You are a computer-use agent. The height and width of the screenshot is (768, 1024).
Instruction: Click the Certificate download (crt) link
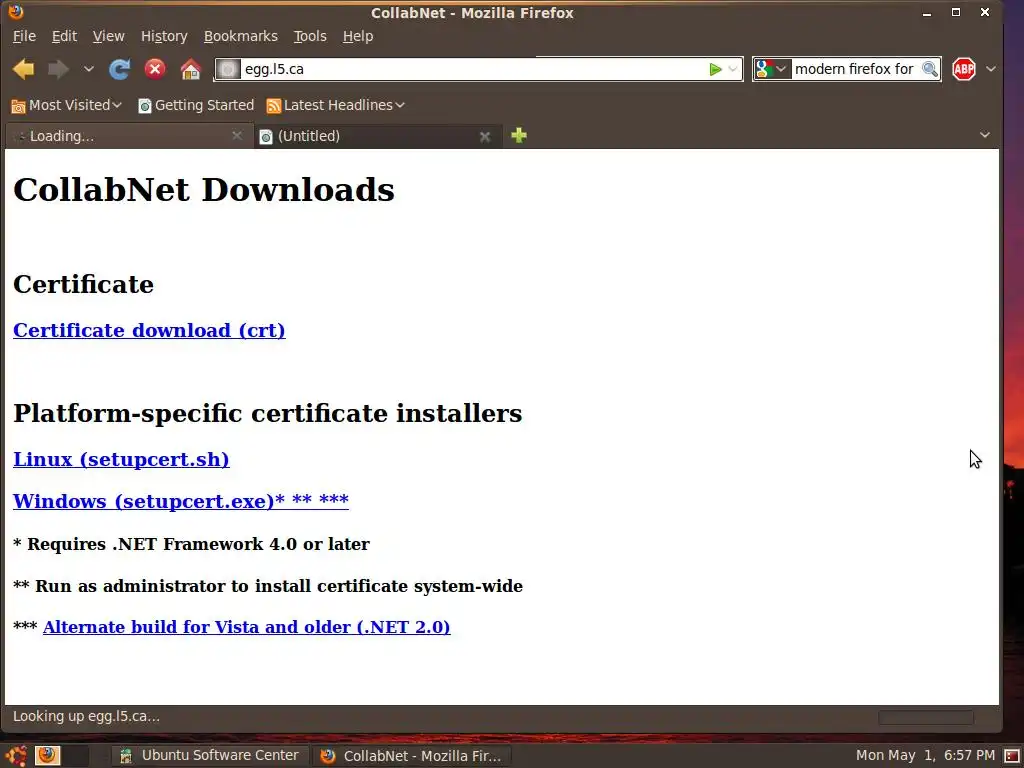(x=149, y=330)
